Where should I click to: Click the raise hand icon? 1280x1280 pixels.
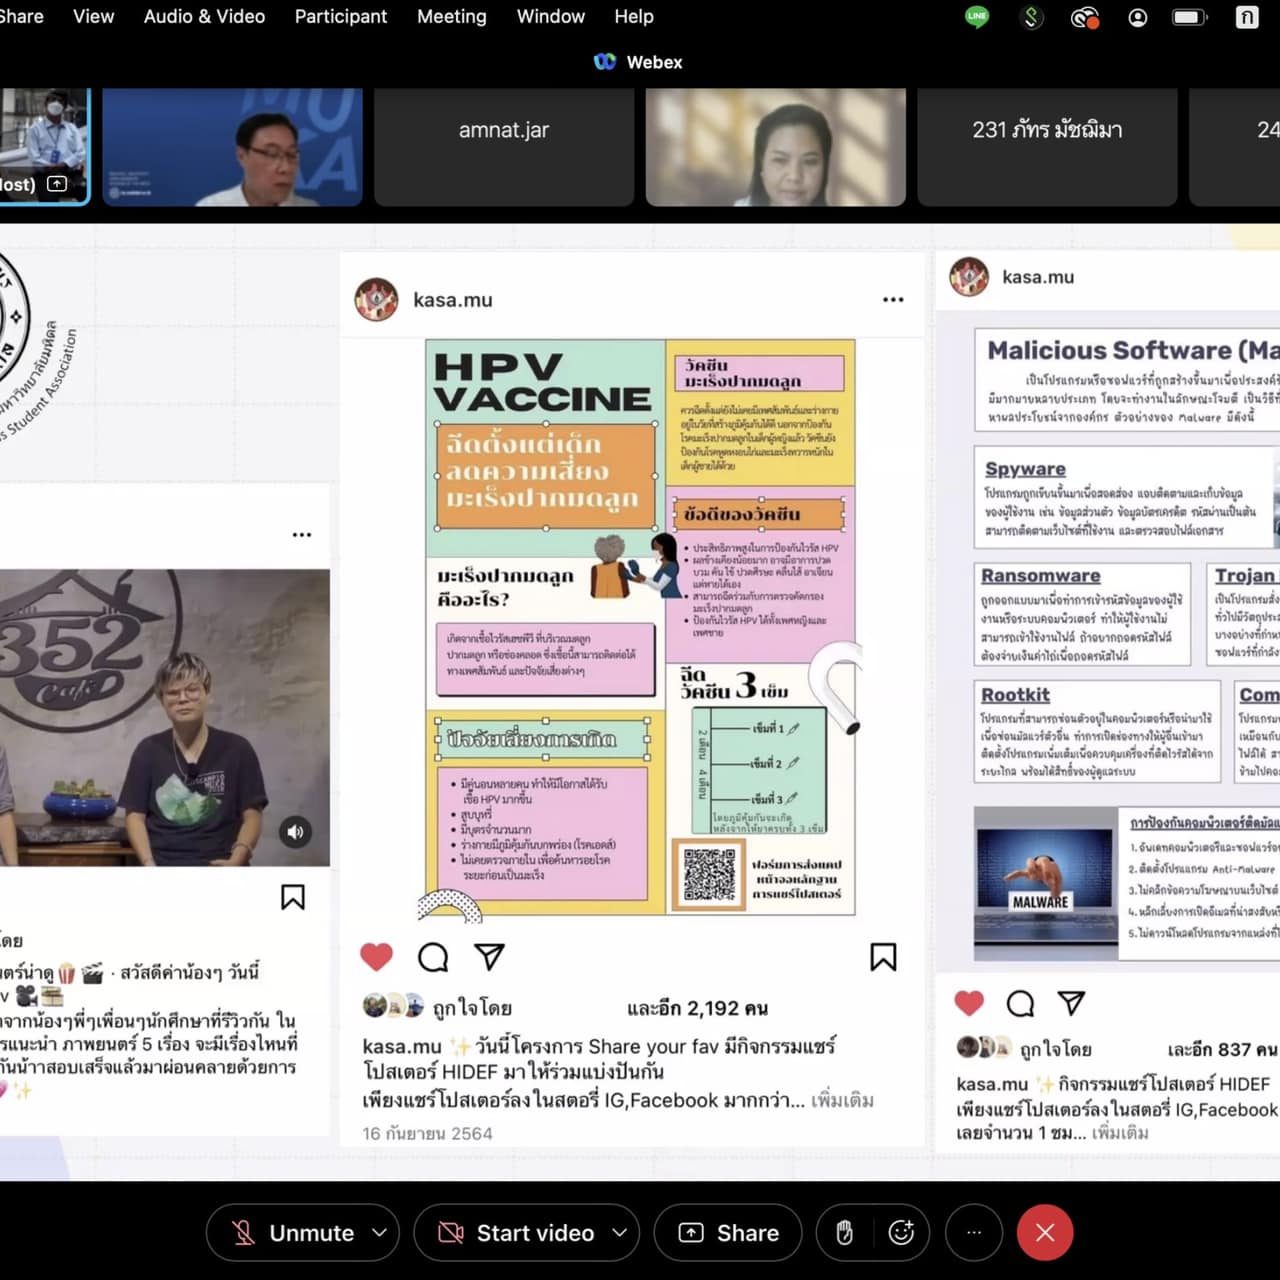click(x=845, y=1233)
